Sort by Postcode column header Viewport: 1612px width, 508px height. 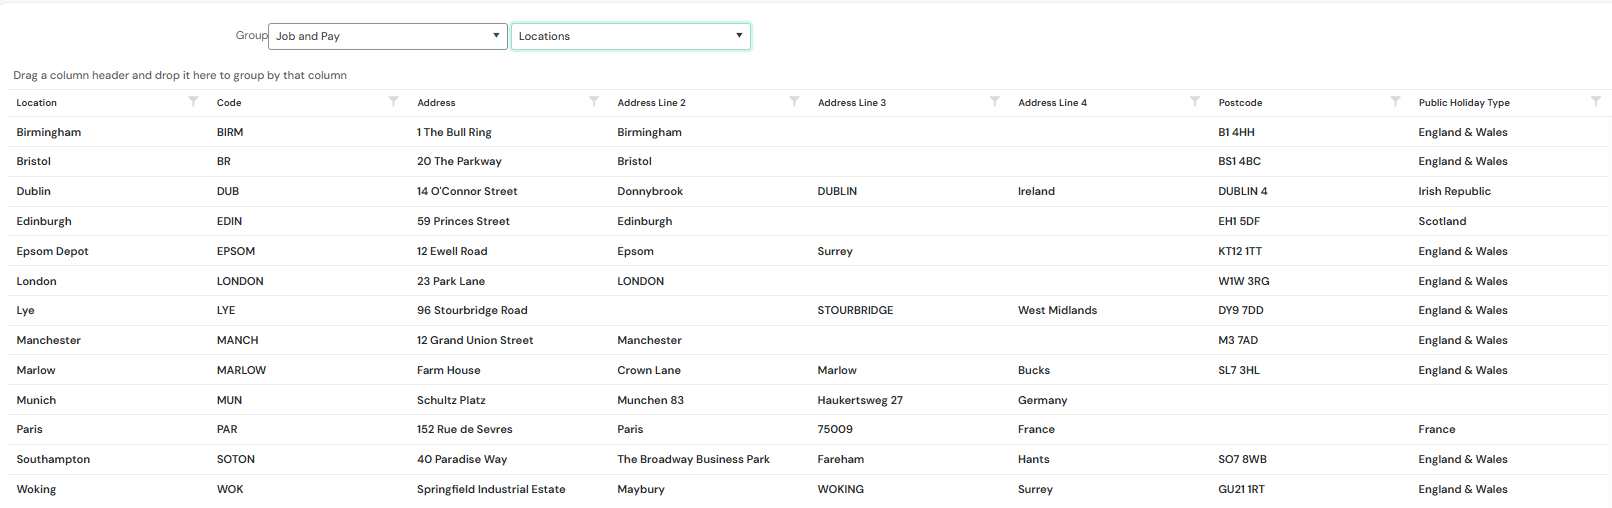pos(1240,103)
